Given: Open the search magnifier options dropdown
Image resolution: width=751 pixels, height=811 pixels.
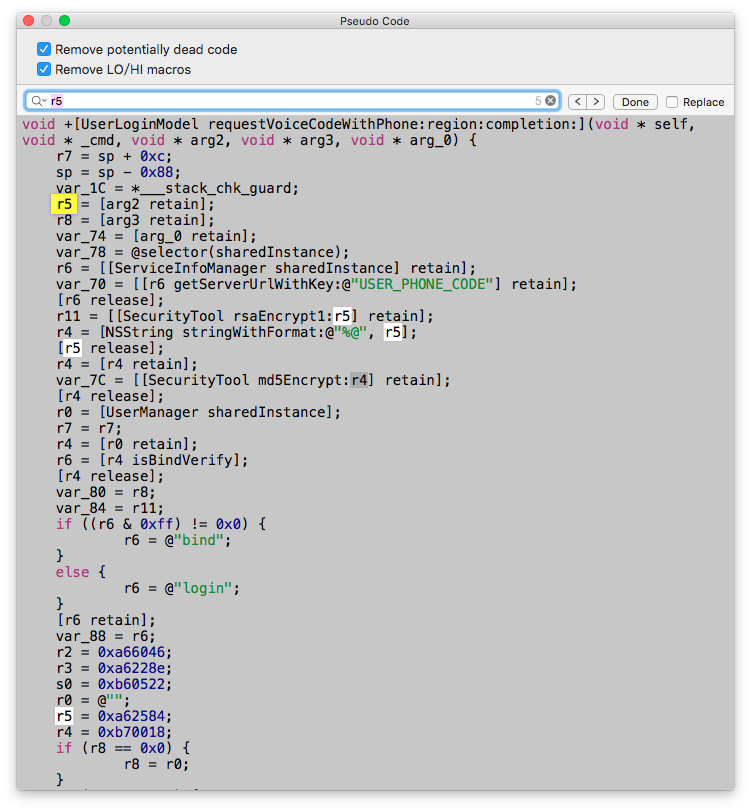Looking at the screenshot, I should pyautogui.click(x=38, y=101).
